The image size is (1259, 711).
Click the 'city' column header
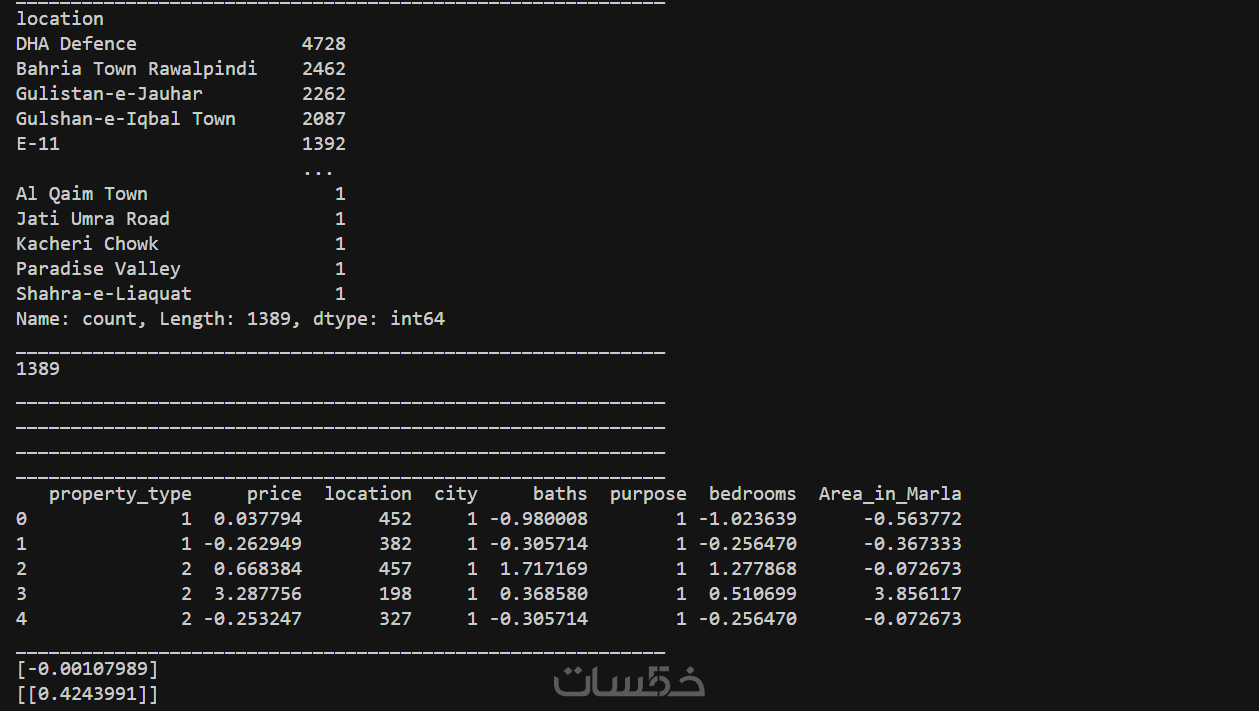pos(456,494)
